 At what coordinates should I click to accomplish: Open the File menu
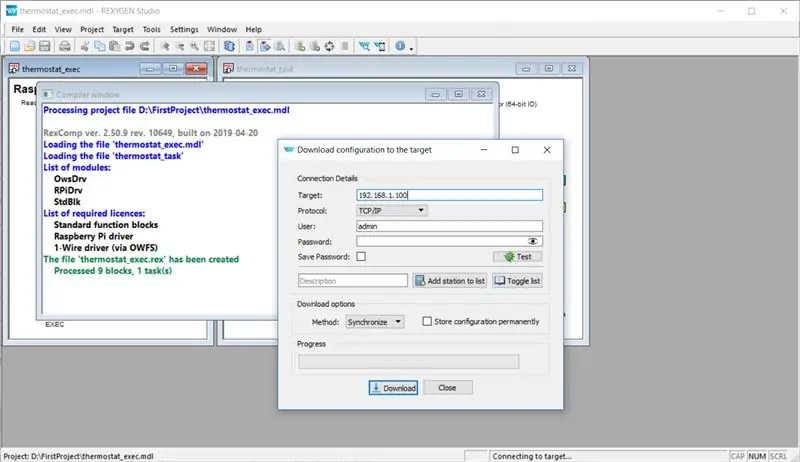click(17, 30)
